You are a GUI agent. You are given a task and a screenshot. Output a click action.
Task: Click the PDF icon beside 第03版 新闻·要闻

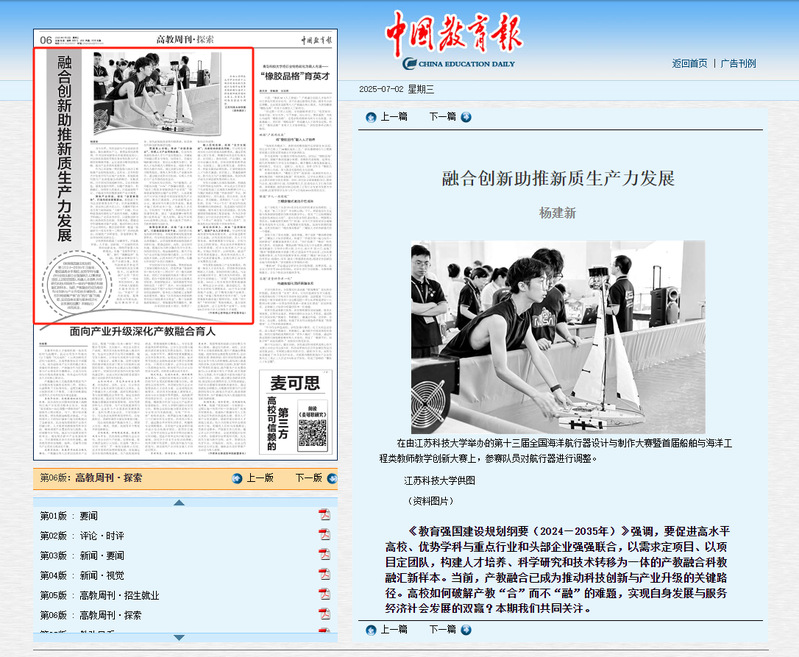tap(324, 555)
